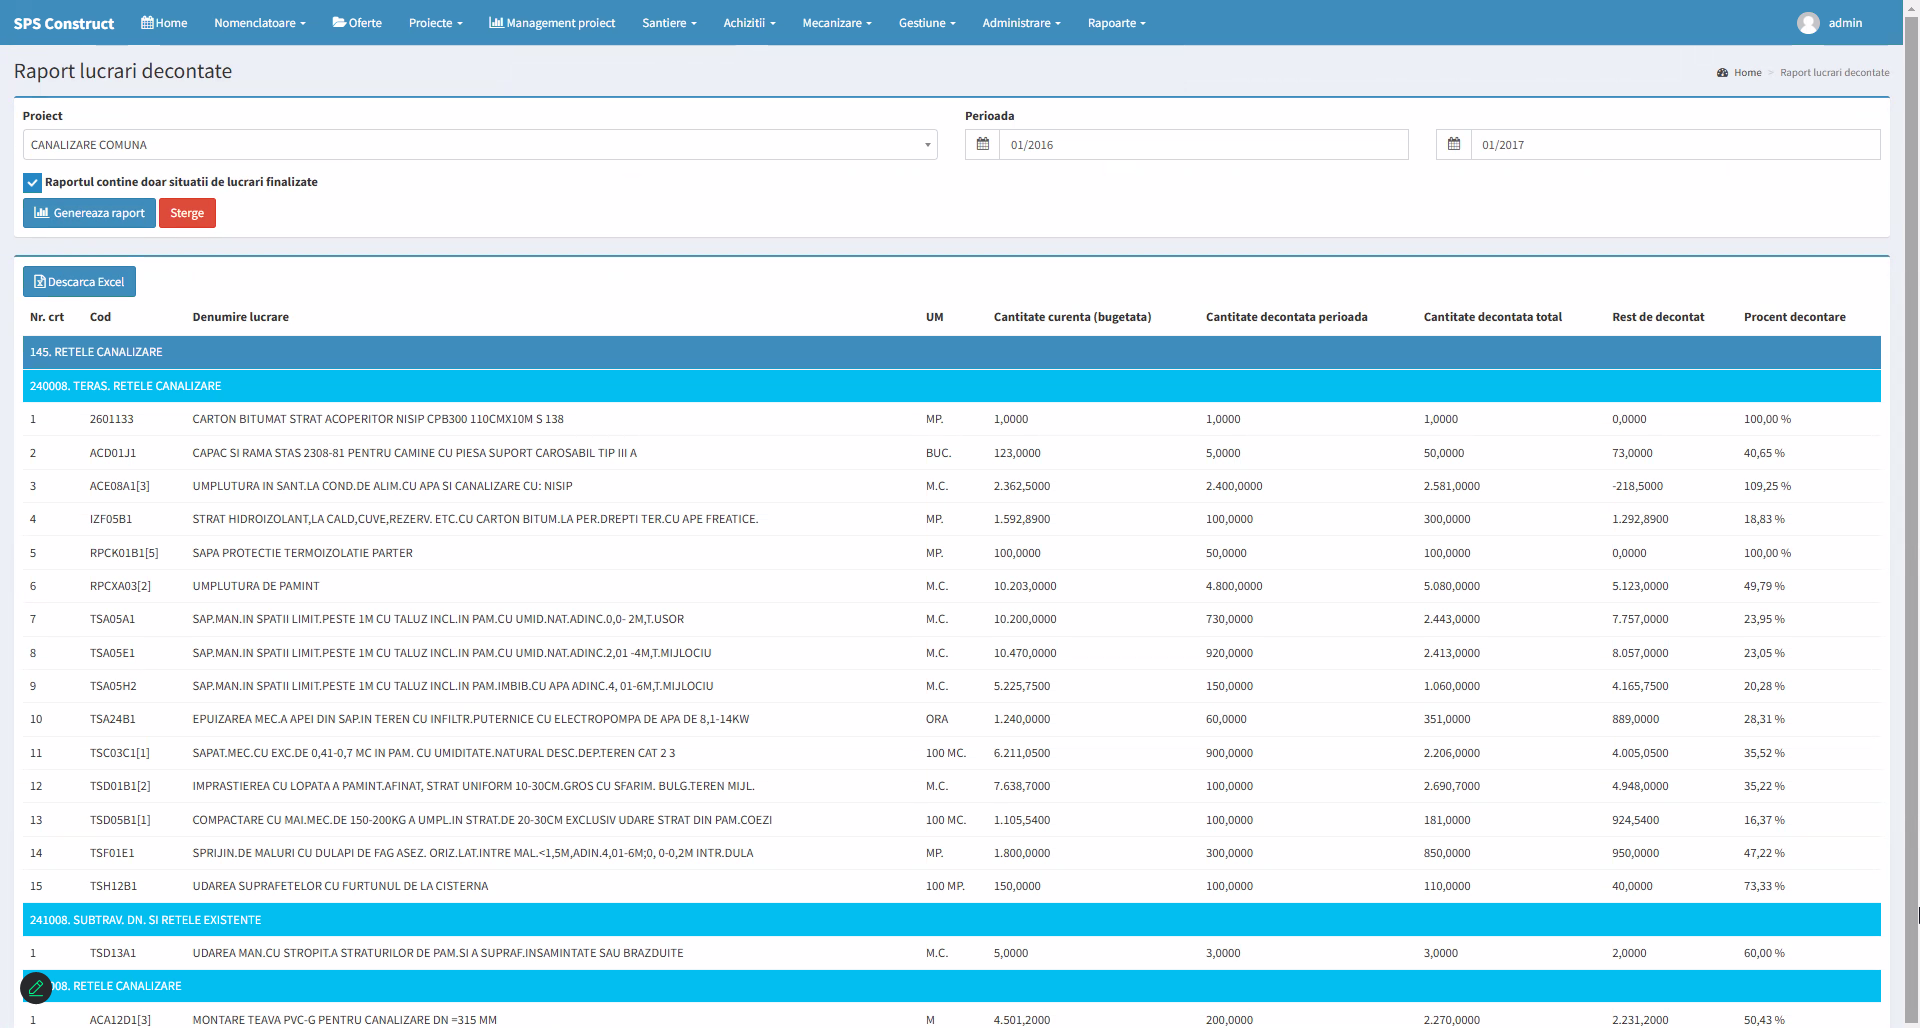This screenshot has width=1920, height=1028.
Task: Click calendar icon beside 01/2017 field
Action: click(x=1454, y=145)
